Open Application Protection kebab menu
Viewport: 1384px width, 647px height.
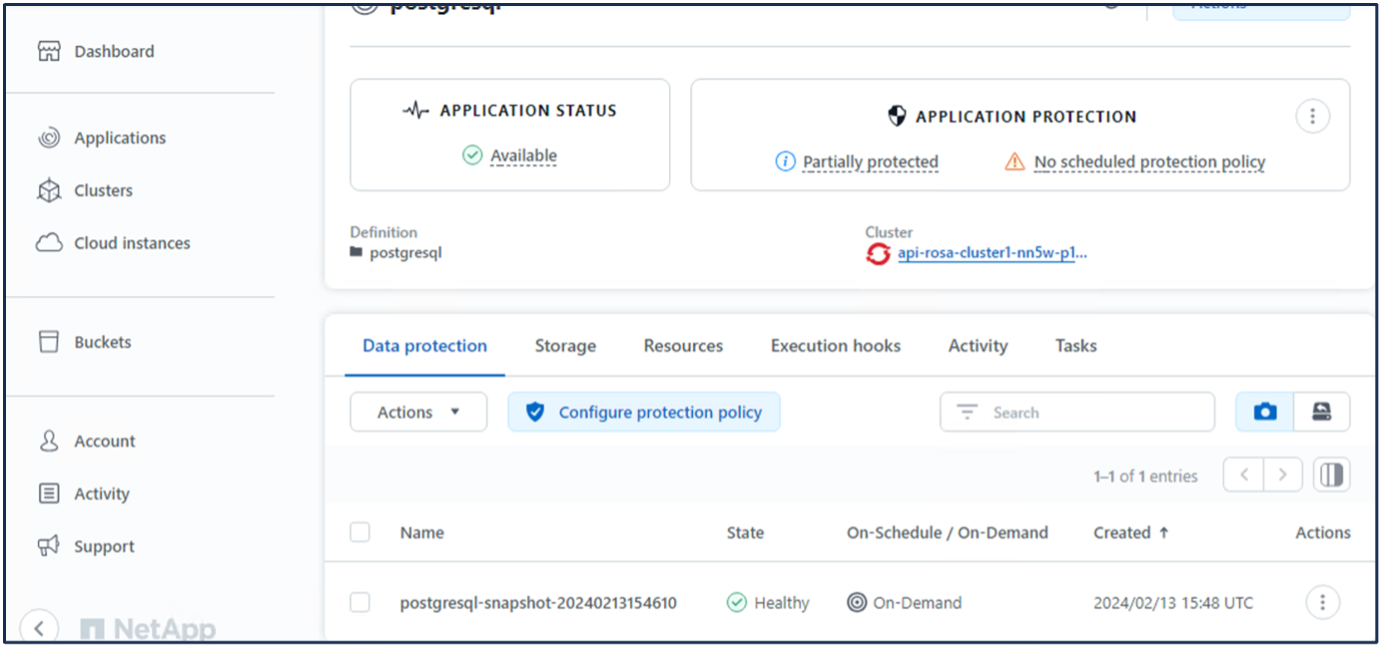pos(1312,116)
